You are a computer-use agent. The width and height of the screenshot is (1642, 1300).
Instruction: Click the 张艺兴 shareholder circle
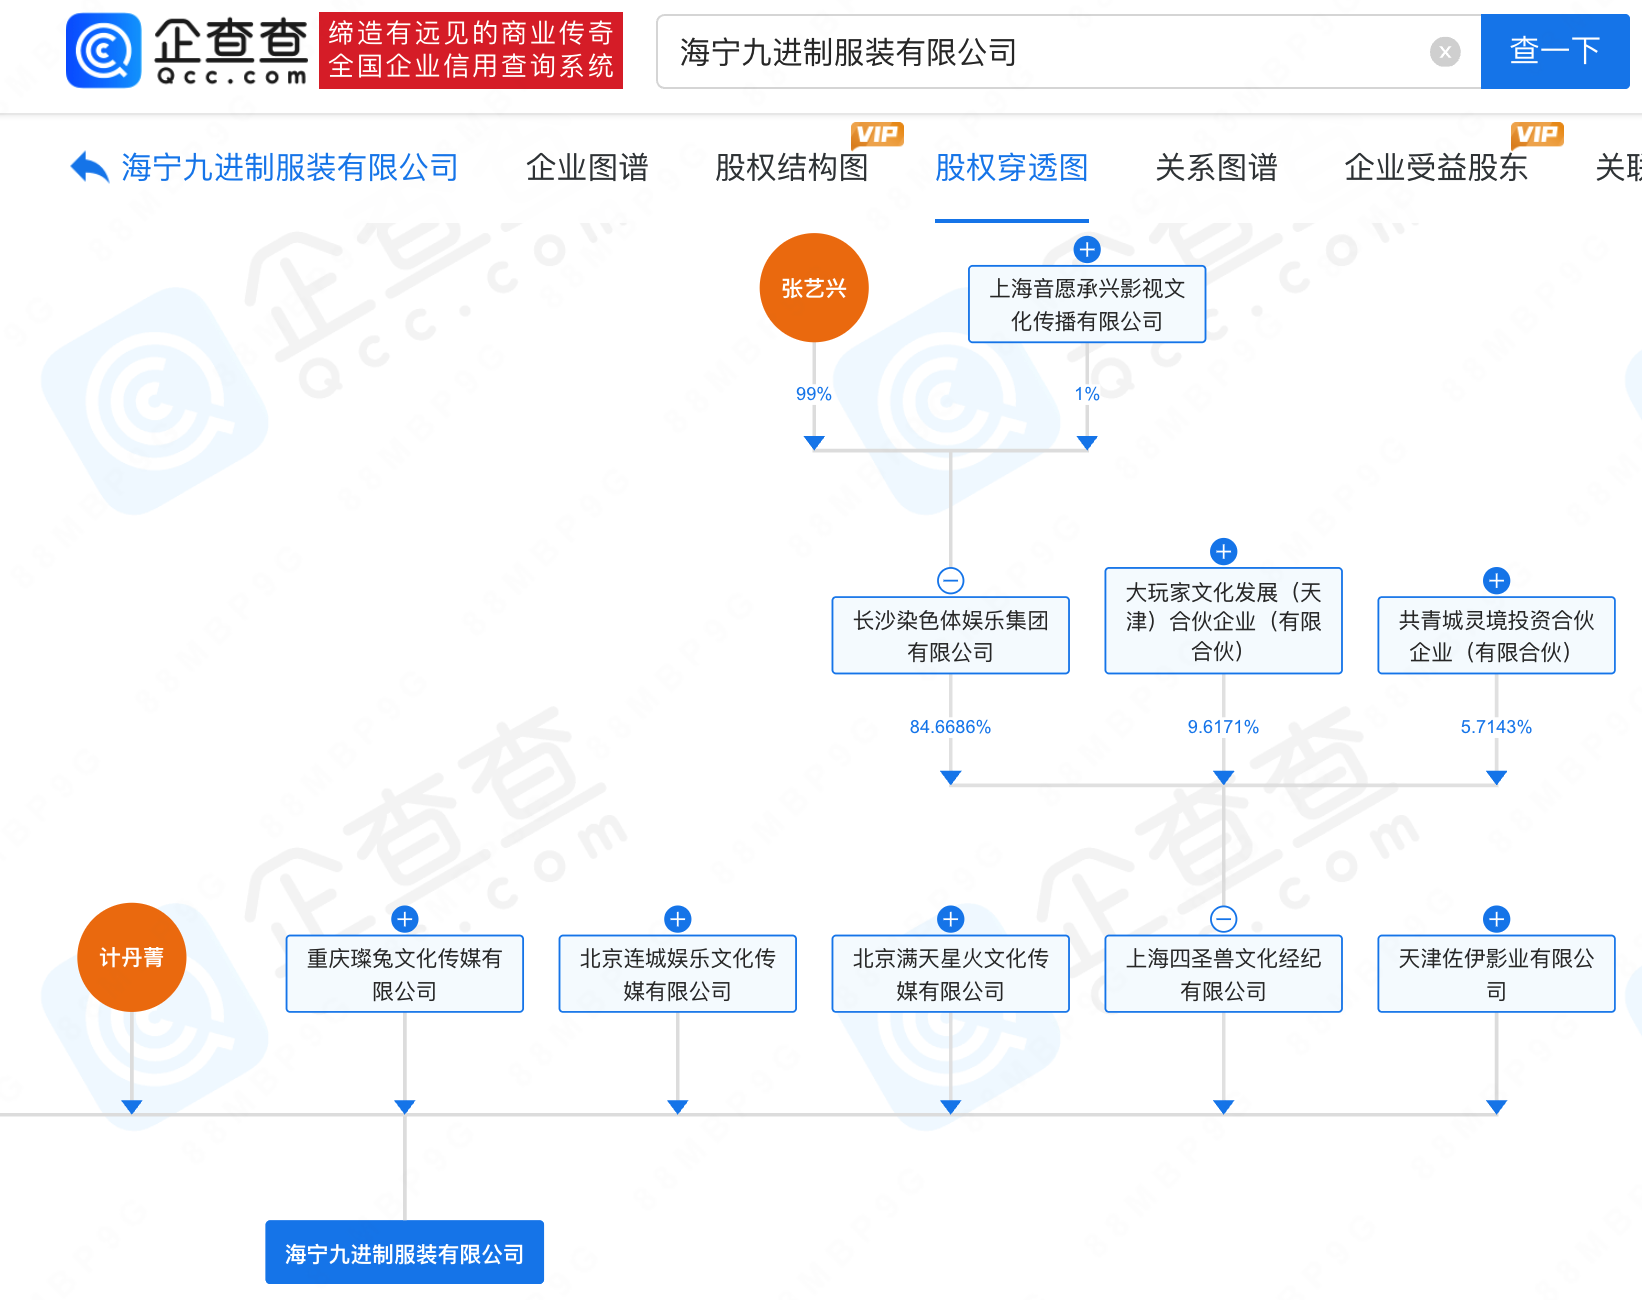pos(814,288)
